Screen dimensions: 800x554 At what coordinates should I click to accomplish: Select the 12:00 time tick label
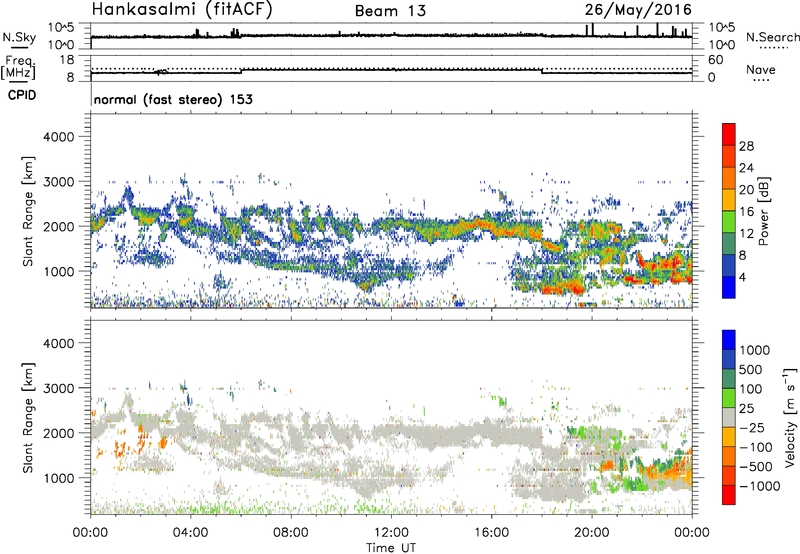point(391,533)
